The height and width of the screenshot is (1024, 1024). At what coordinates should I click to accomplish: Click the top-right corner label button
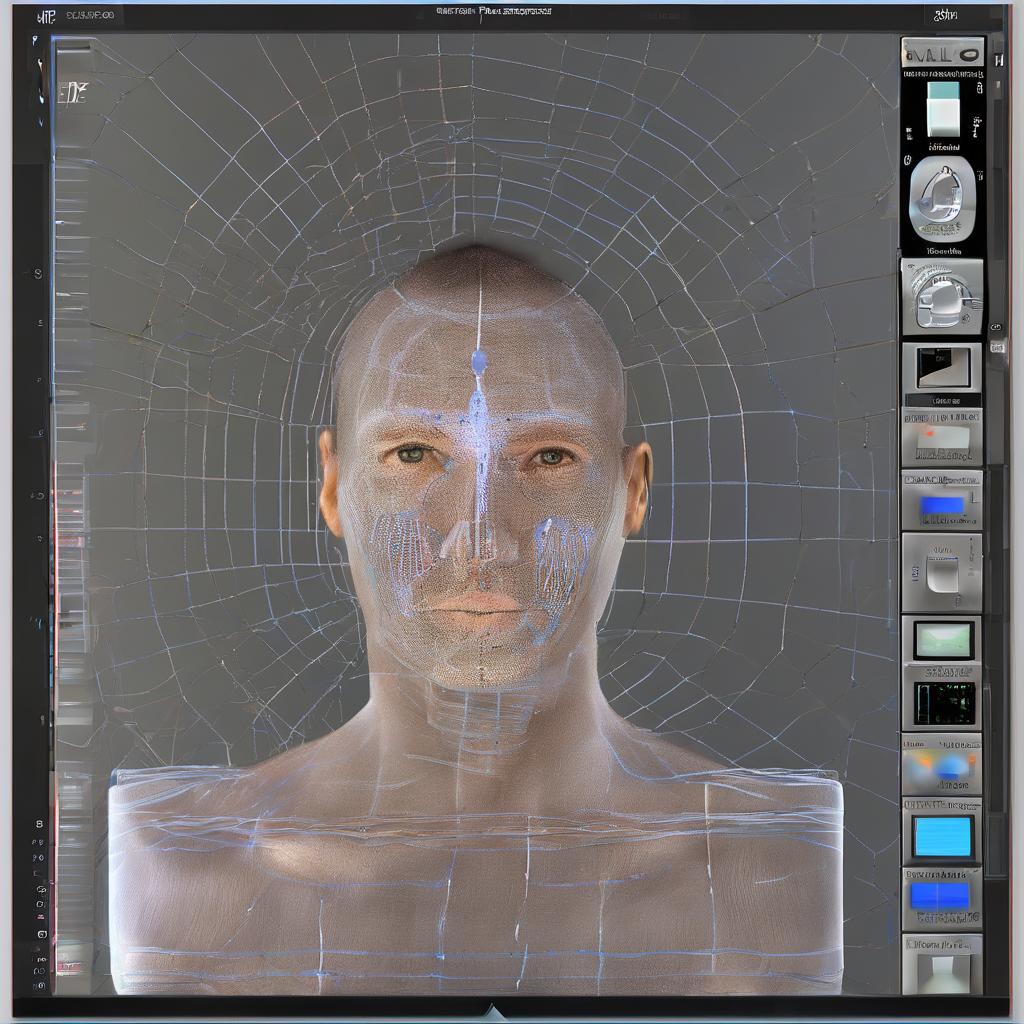coord(945,15)
